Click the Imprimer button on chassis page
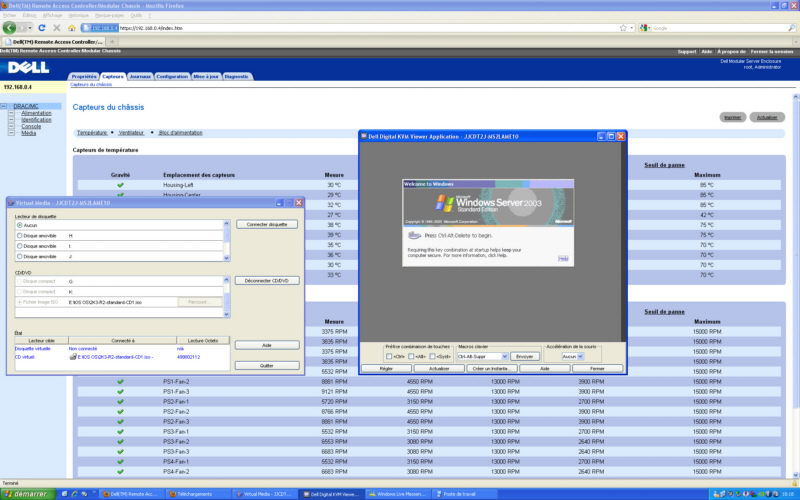The image size is (800, 500). coord(733,117)
